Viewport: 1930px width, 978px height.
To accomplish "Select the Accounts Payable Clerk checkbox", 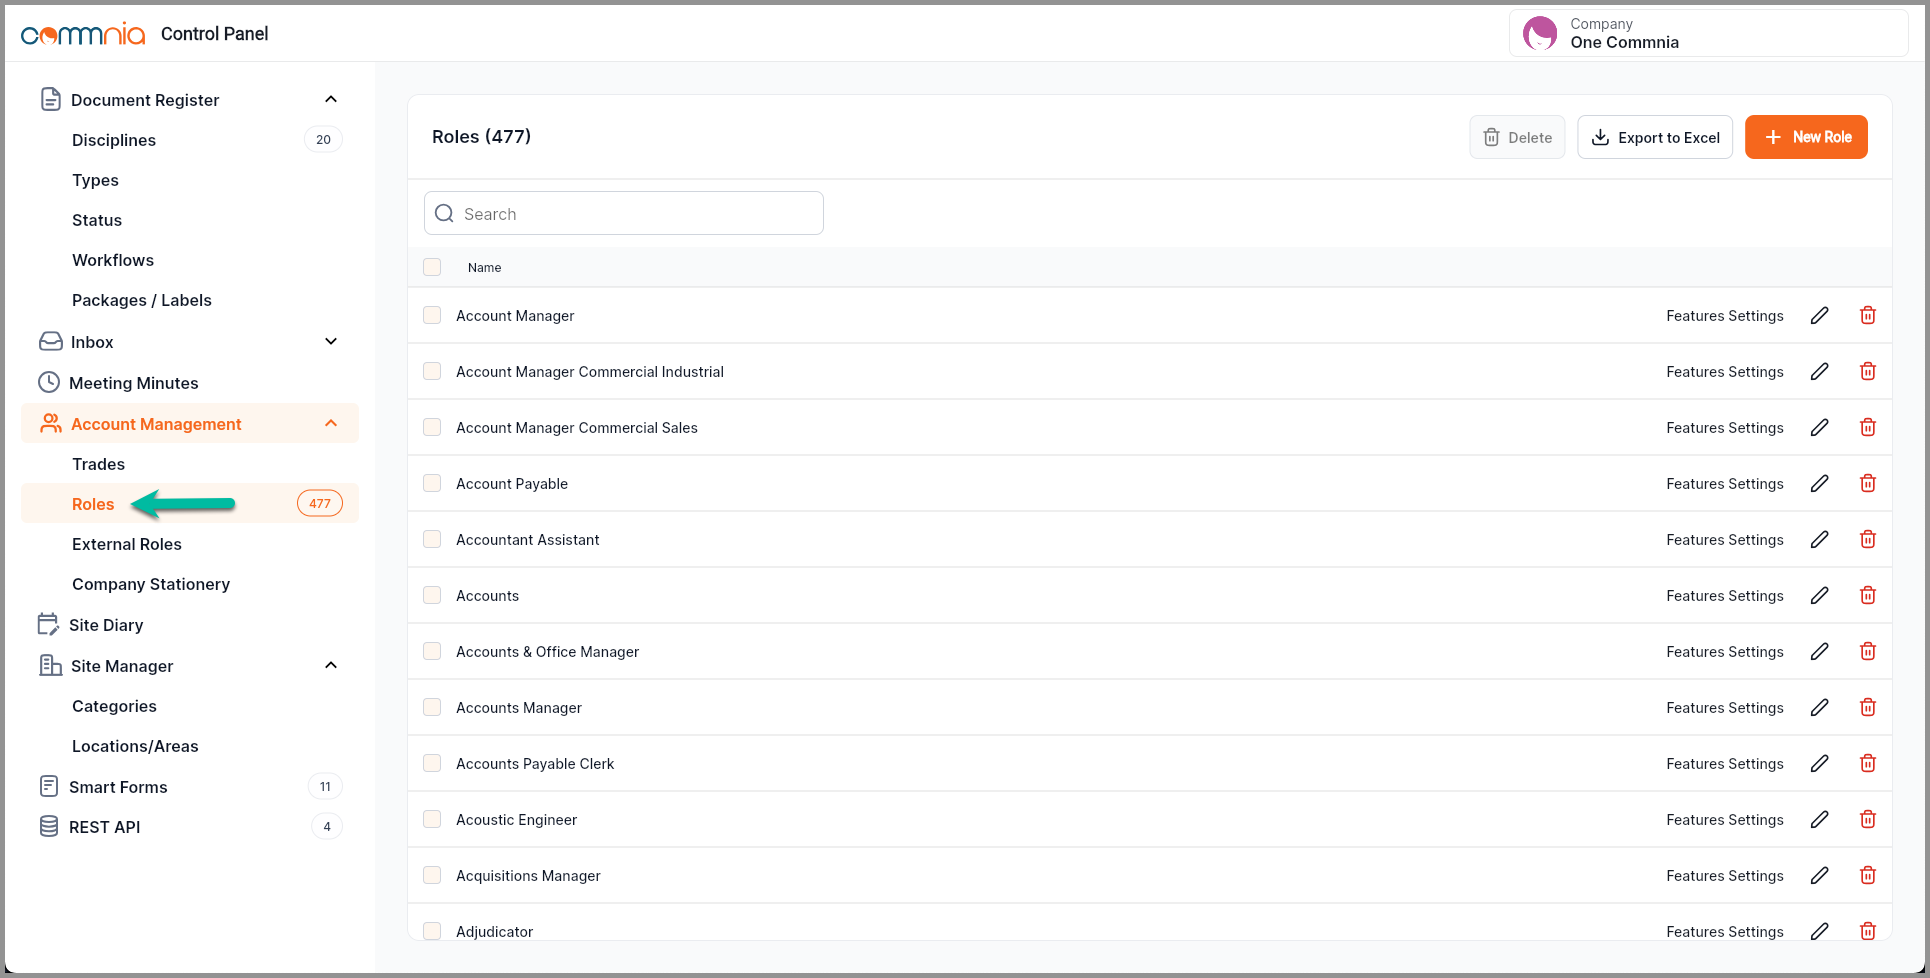I will pos(432,763).
